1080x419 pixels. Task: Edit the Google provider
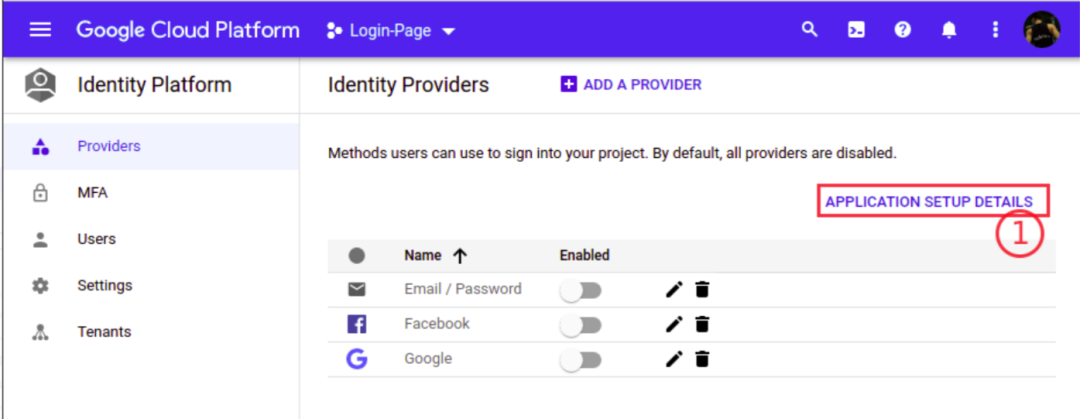pos(674,359)
